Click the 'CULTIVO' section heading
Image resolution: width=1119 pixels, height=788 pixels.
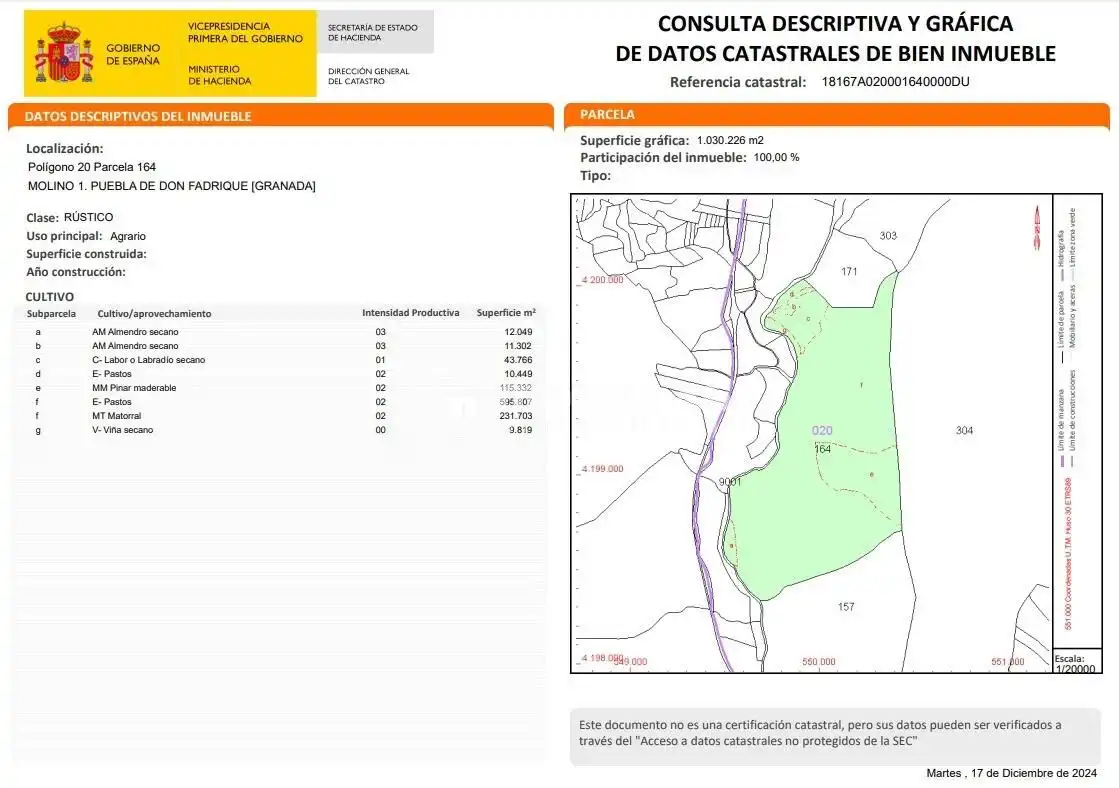click(x=49, y=296)
